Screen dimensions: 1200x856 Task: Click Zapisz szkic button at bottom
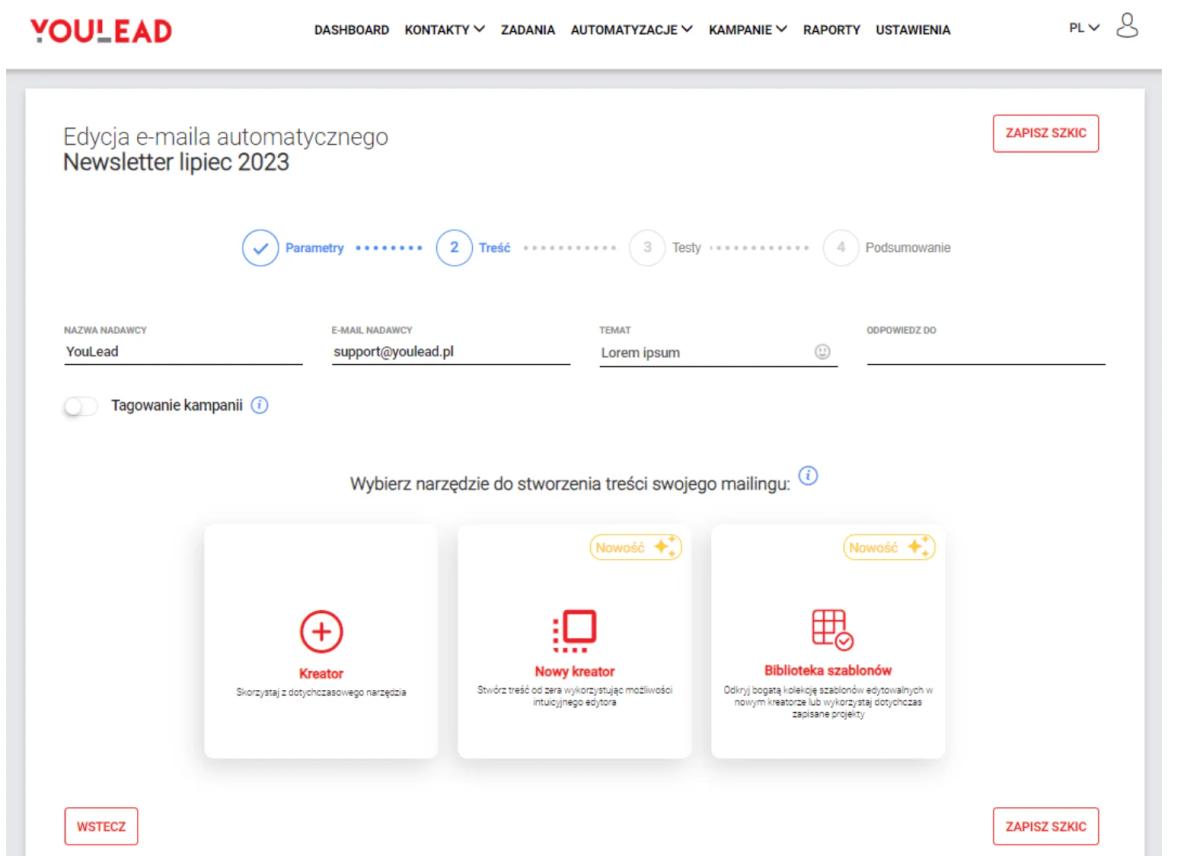(1045, 826)
